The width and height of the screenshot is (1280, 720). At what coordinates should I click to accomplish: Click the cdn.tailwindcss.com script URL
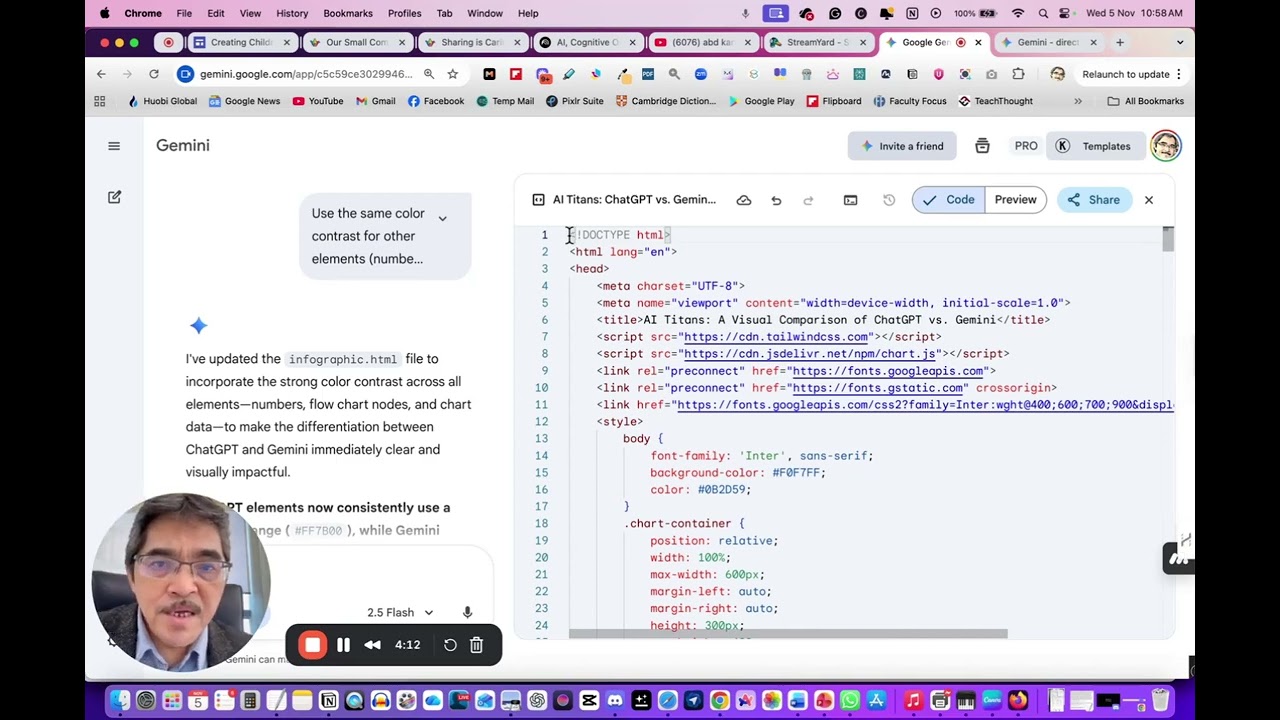776,337
